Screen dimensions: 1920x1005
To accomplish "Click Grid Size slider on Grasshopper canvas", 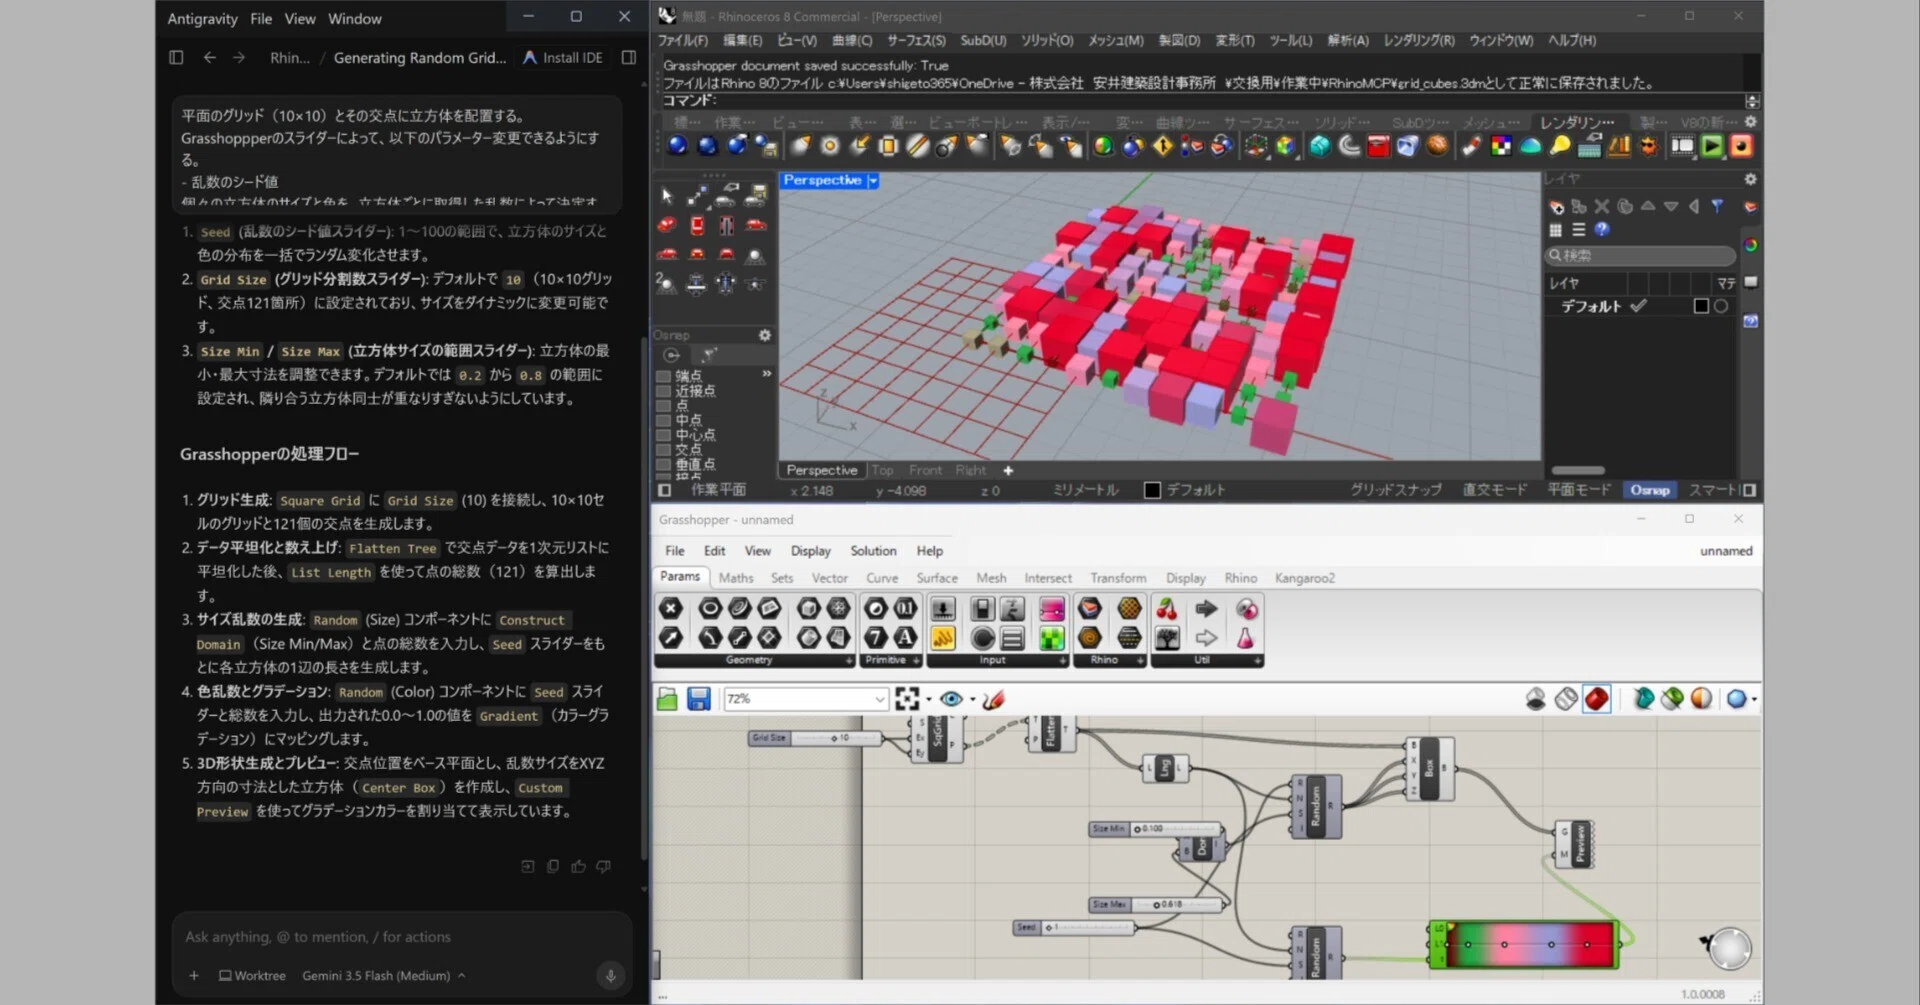I will [x=816, y=738].
